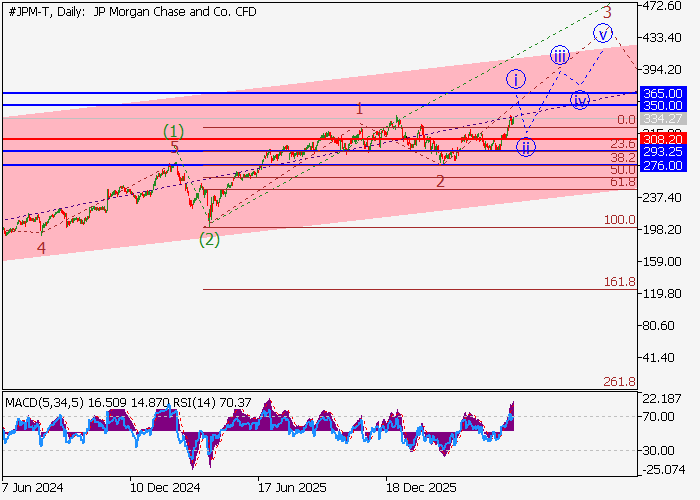Click the blue 350.00 price tag
Image resolution: width=700 pixels, height=500 pixels.
663,105
